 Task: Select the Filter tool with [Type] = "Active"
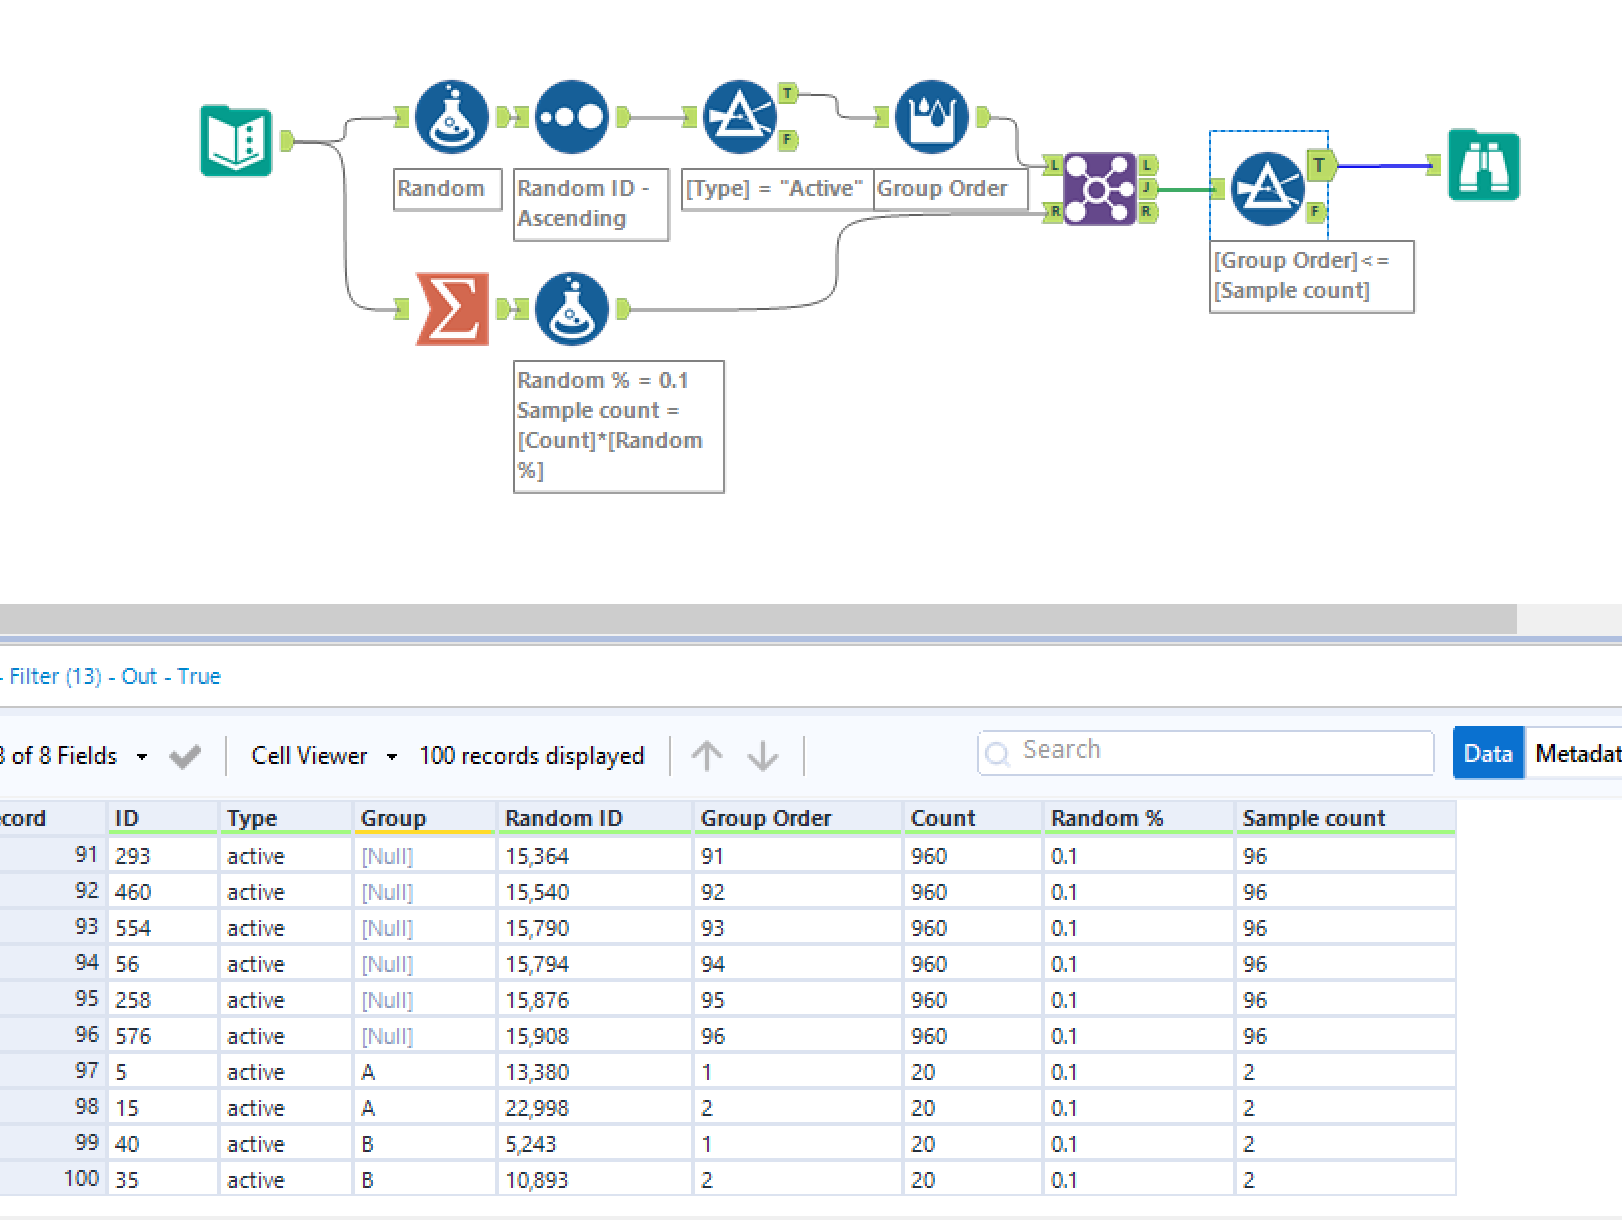click(x=740, y=116)
